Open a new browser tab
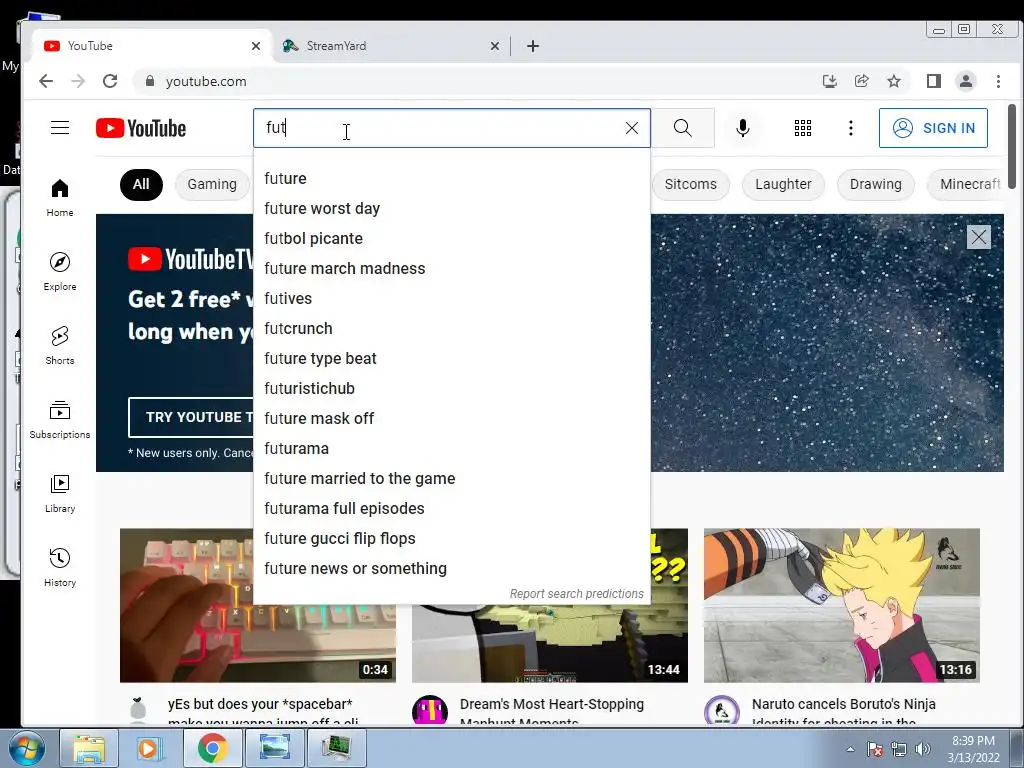The image size is (1024, 768). [533, 46]
